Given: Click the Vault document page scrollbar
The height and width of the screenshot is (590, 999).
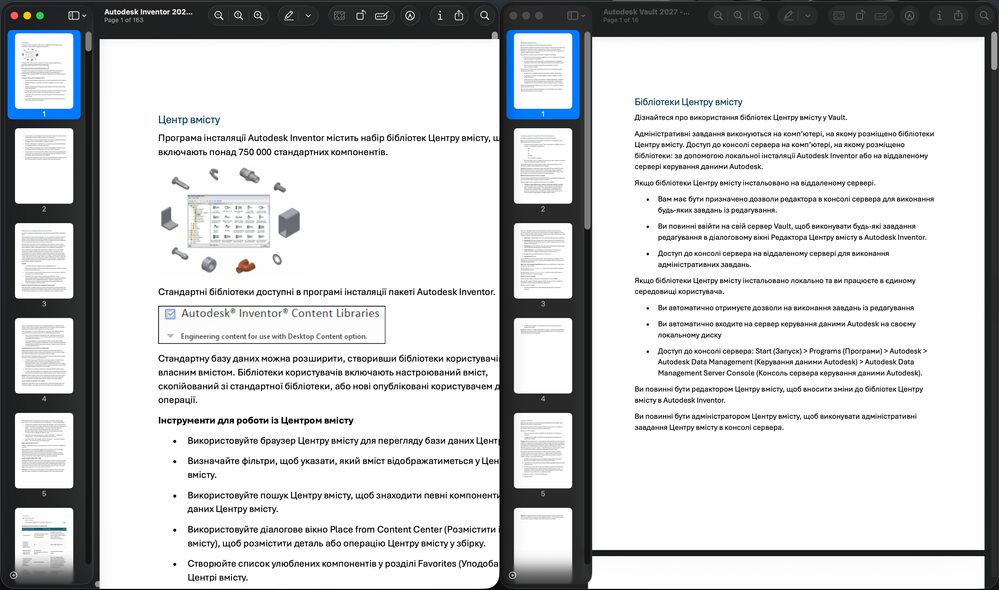Looking at the screenshot, I should 994,51.
